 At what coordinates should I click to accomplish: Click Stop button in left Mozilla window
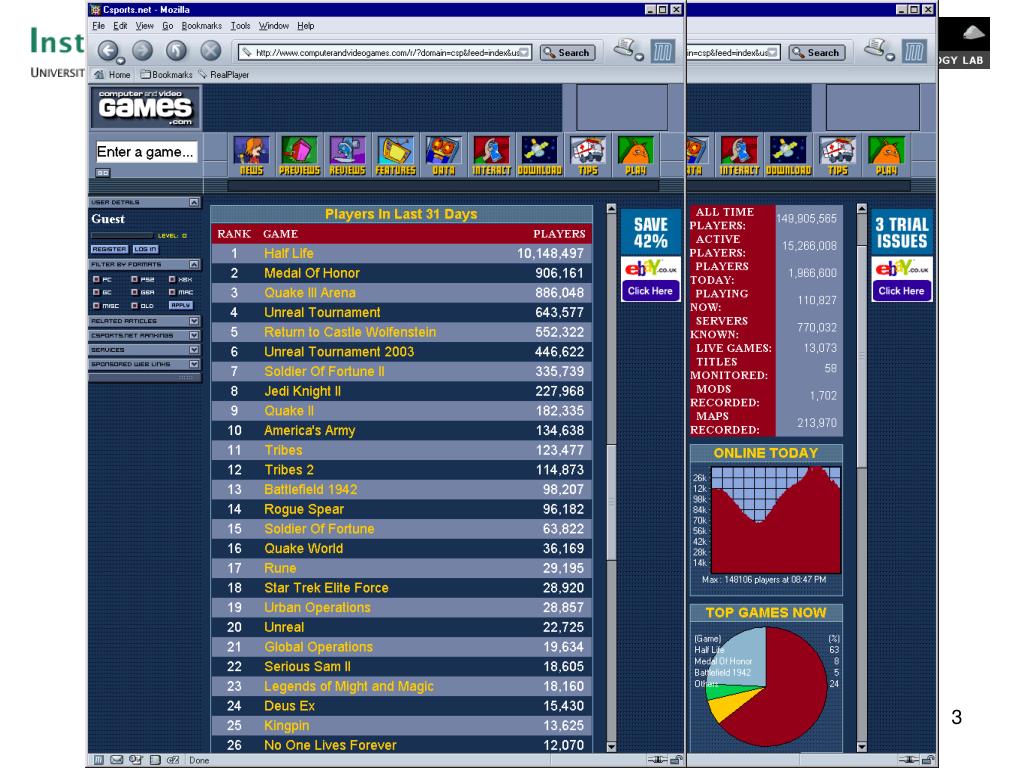coord(210,51)
